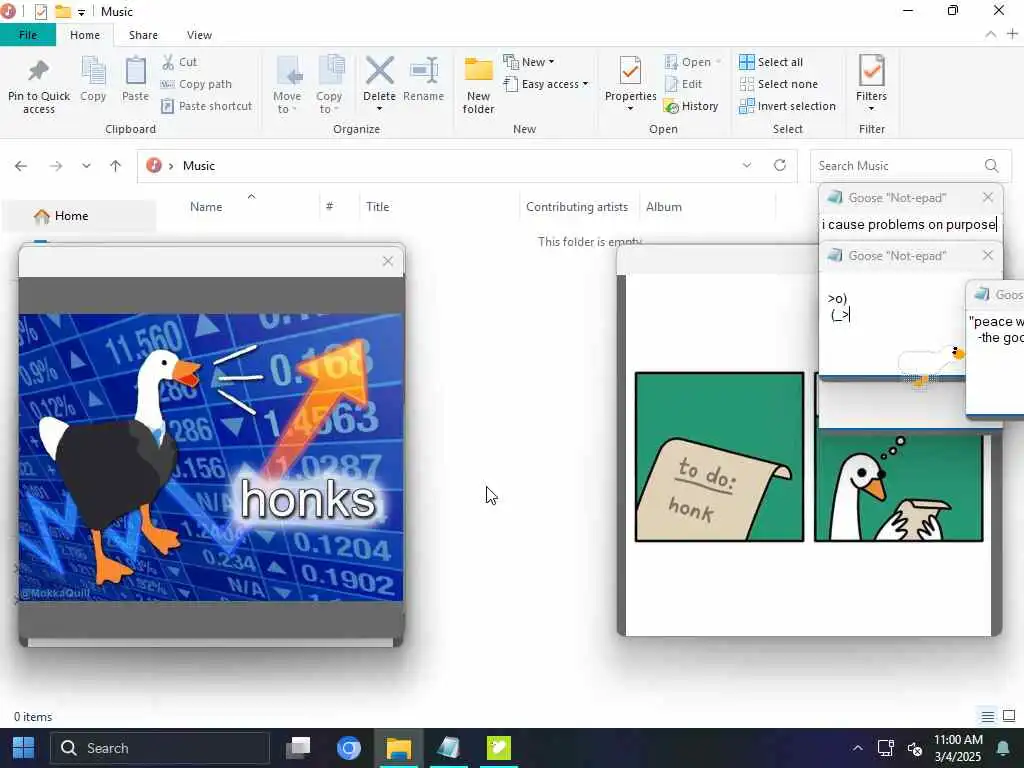Open the Filters dropdown
The width and height of the screenshot is (1024, 768).
tap(871, 84)
